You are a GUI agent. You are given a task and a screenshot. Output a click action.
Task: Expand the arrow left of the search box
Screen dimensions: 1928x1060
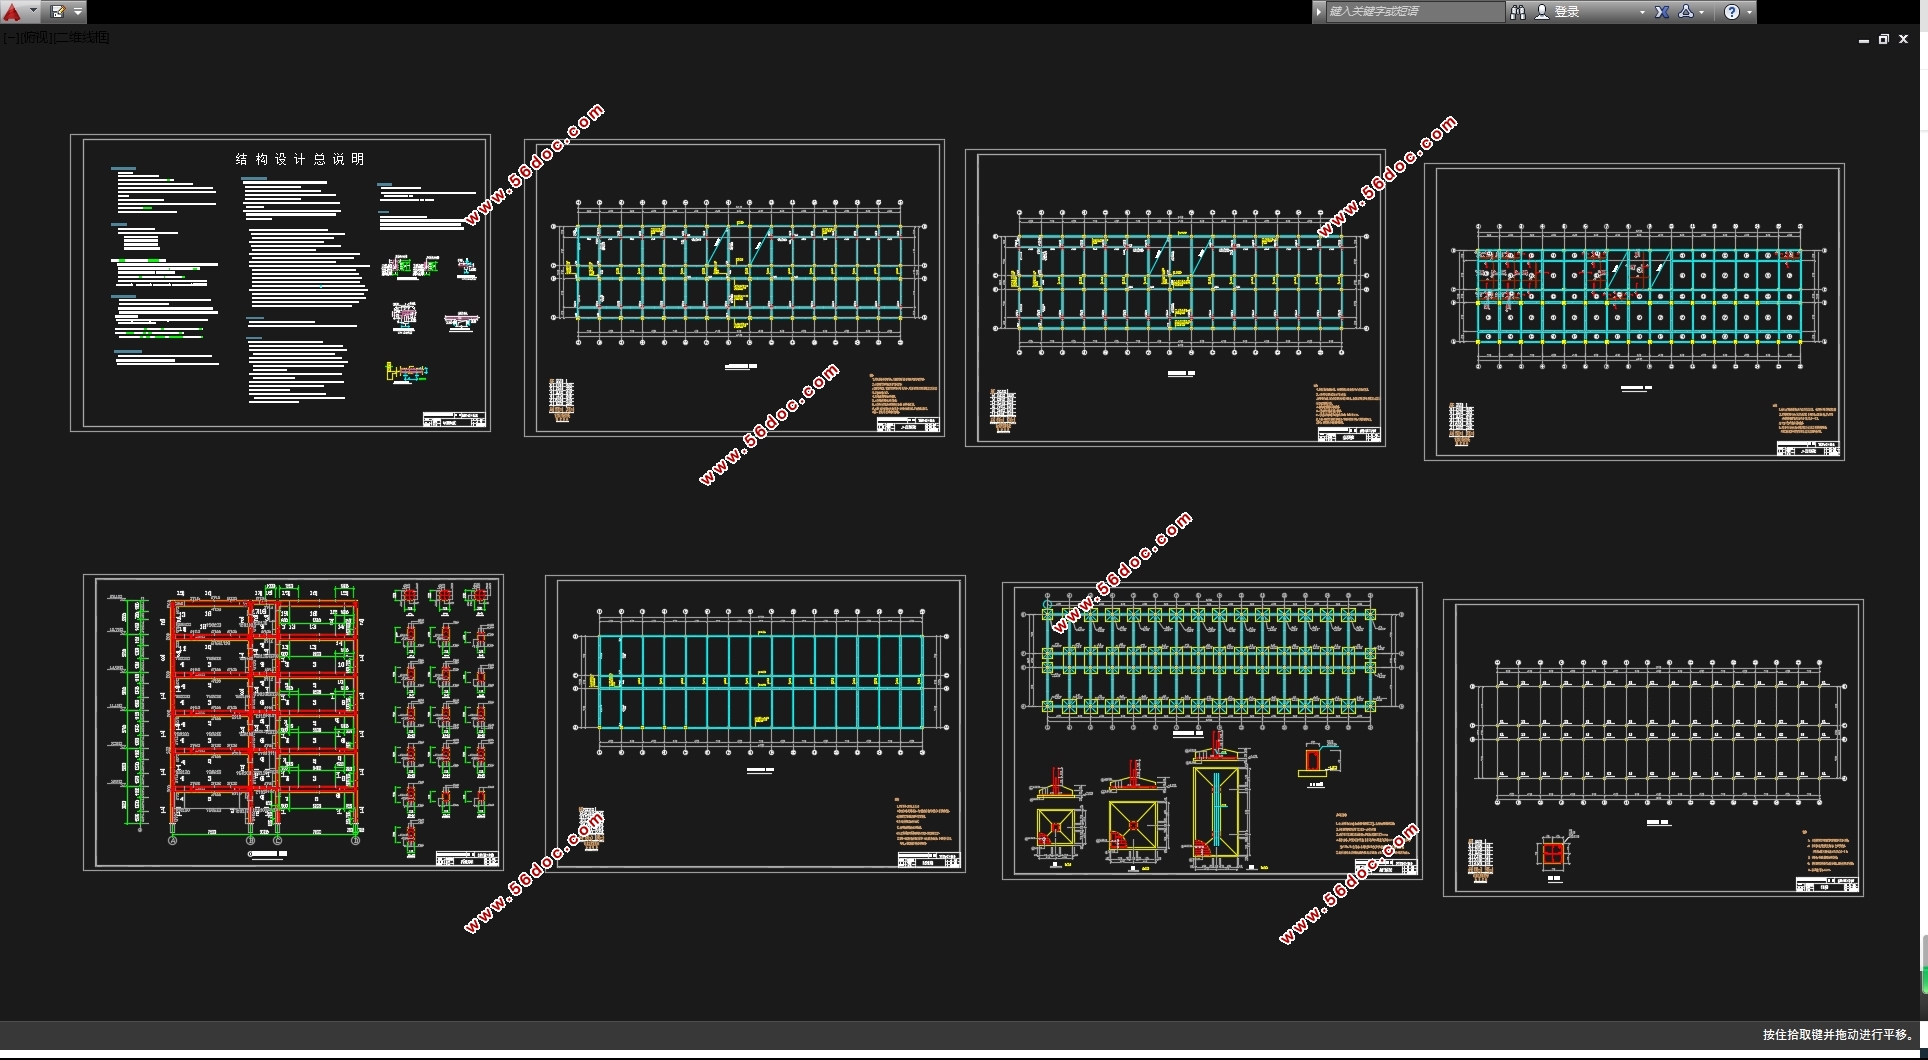[1319, 12]
